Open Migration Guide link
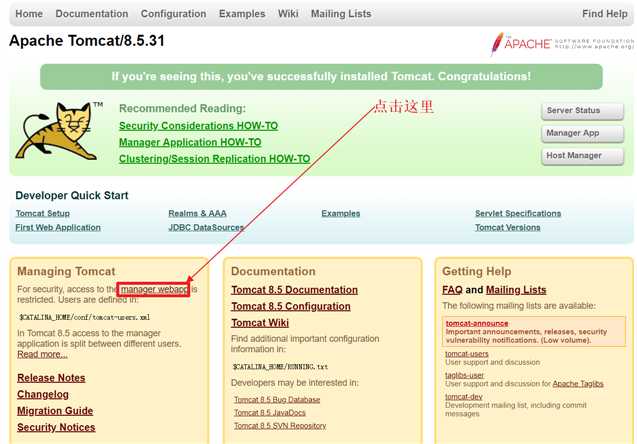The height and width of the screenshot is (444, 637). pyautogui.click(x=55, y=411)
